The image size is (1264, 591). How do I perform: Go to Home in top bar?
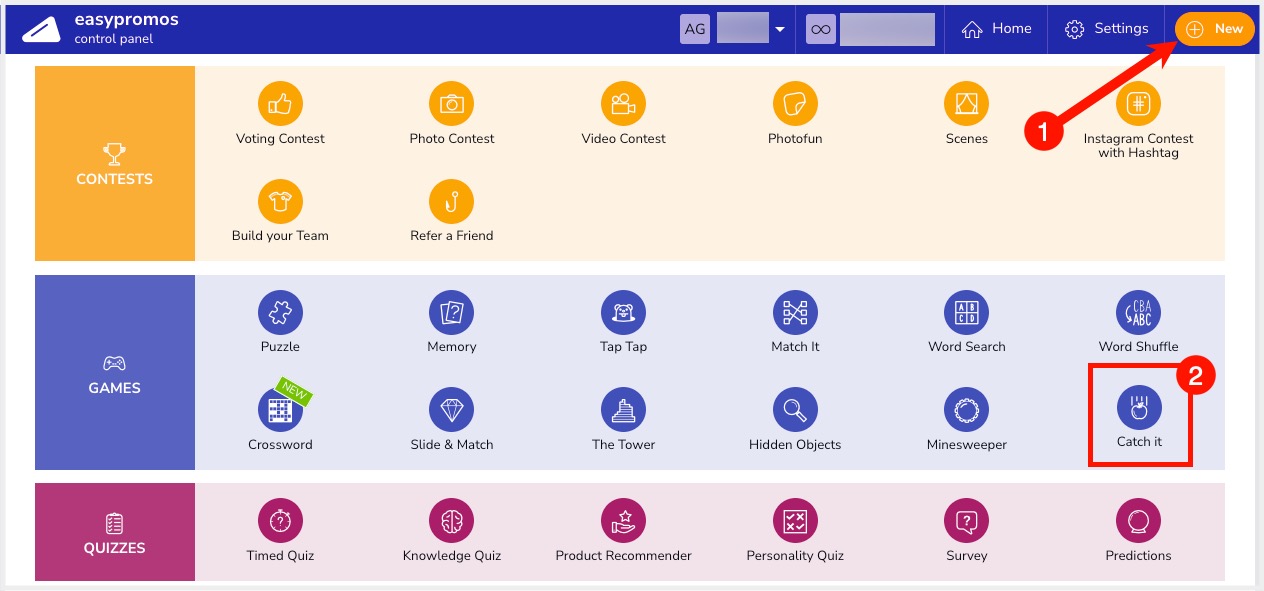pyautogui.click(x=996, y=29)
